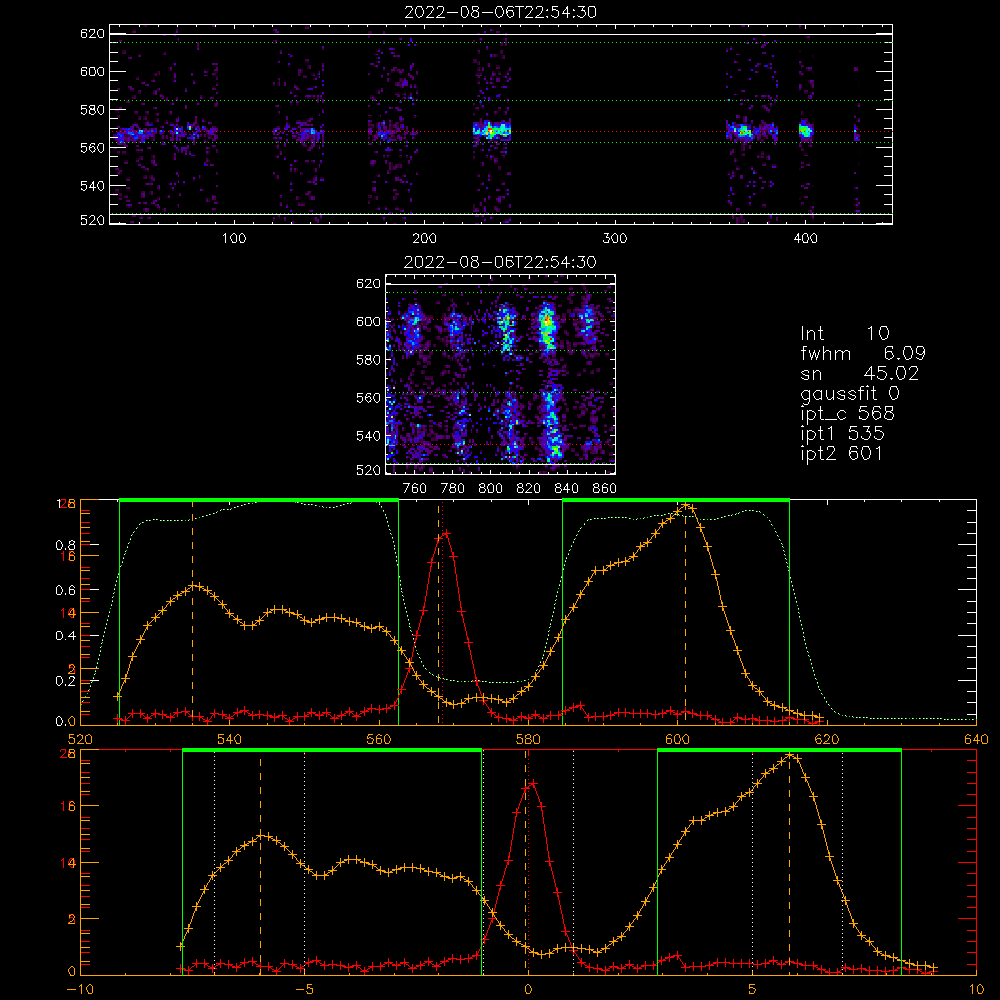Click left thick green bar atop third plot
The image size is (1000, 1000).
pos(259,500)
